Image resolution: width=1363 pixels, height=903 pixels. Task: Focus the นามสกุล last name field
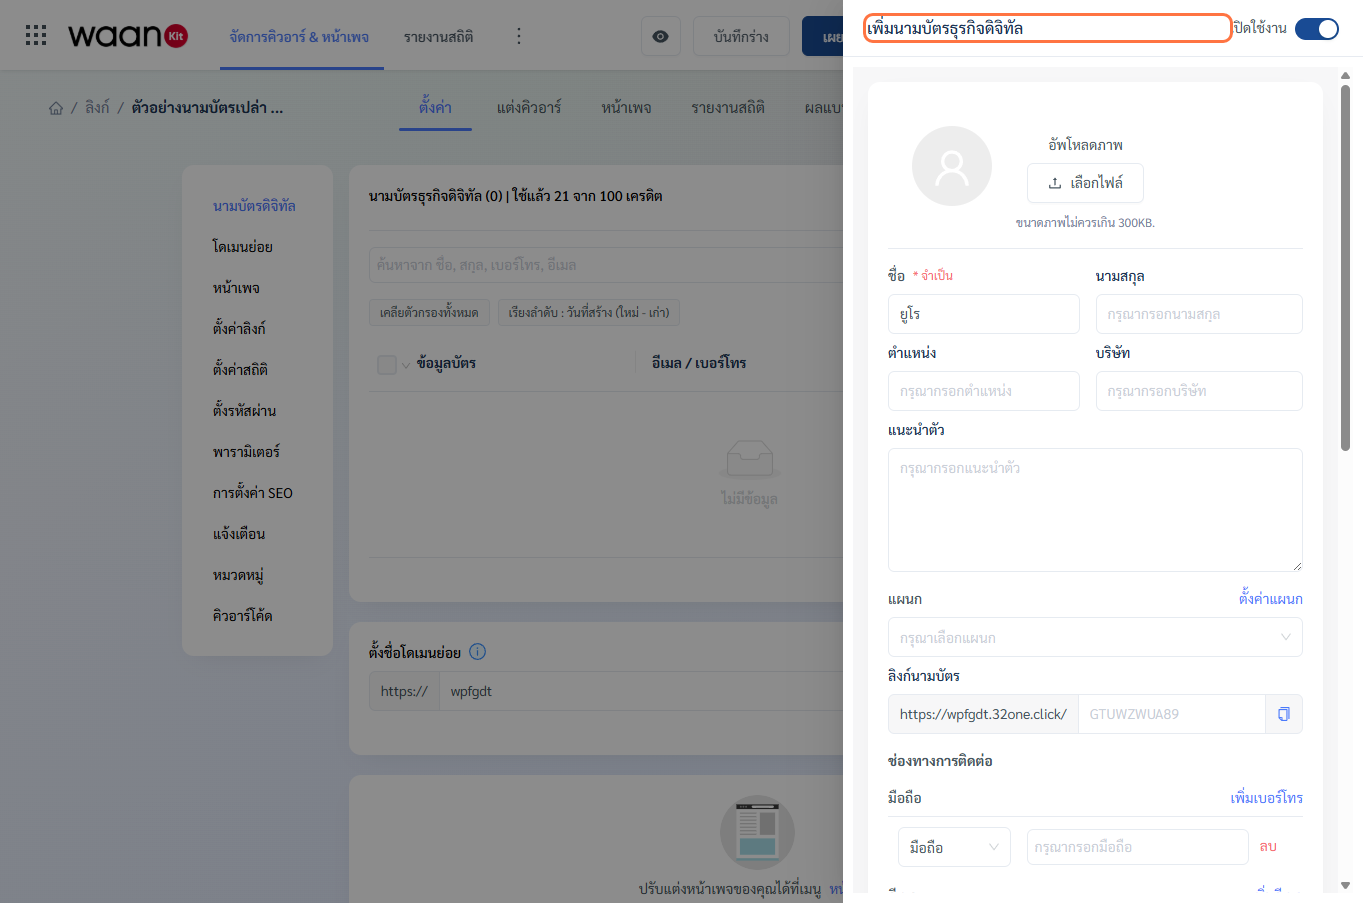(x=1199, y=314)
